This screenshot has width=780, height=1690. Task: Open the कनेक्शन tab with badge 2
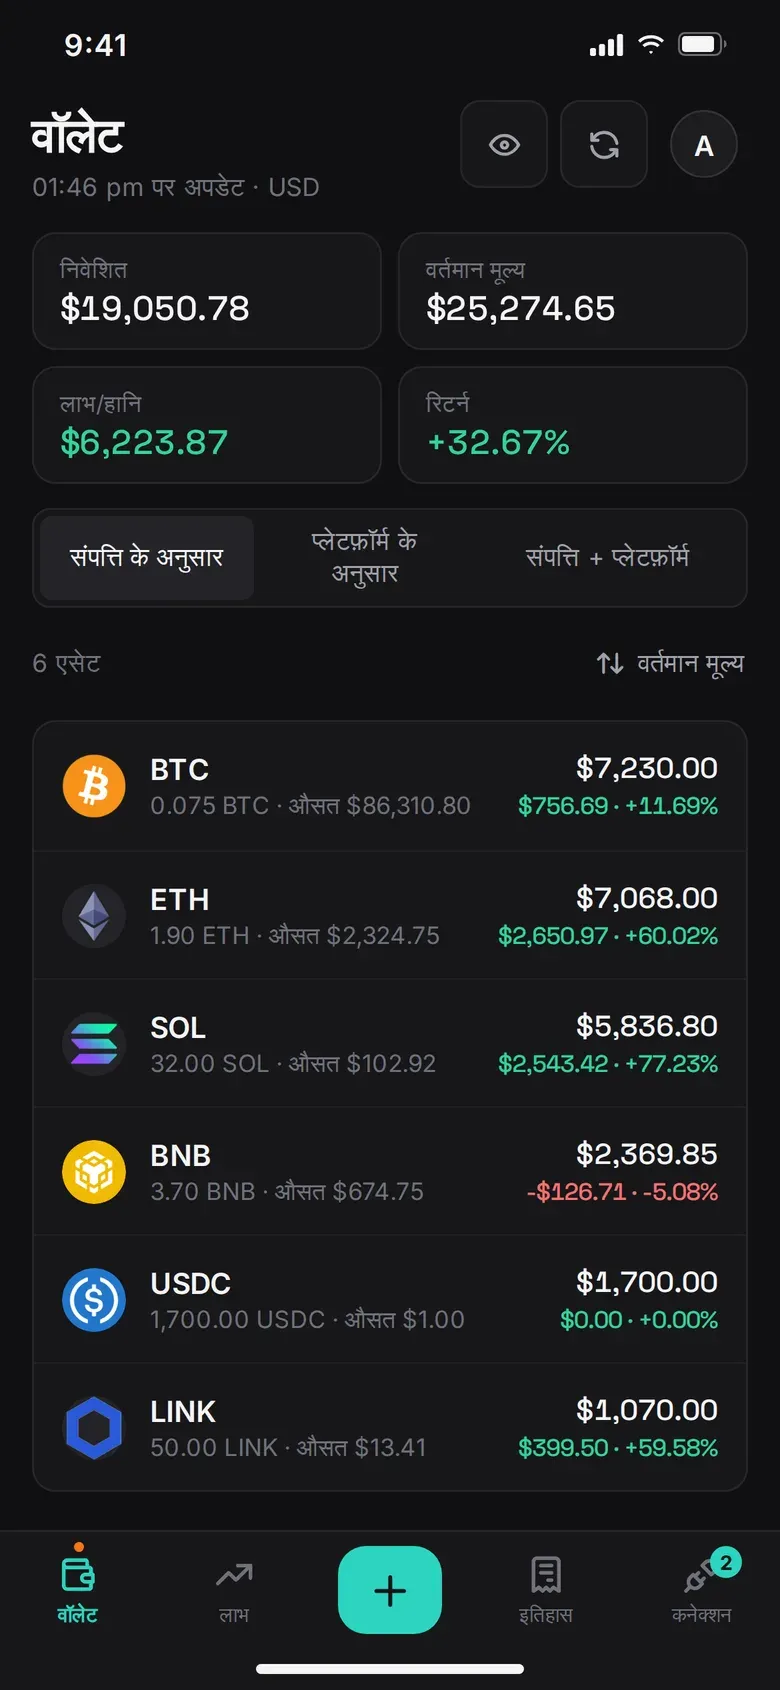[x=702, y=1590]
